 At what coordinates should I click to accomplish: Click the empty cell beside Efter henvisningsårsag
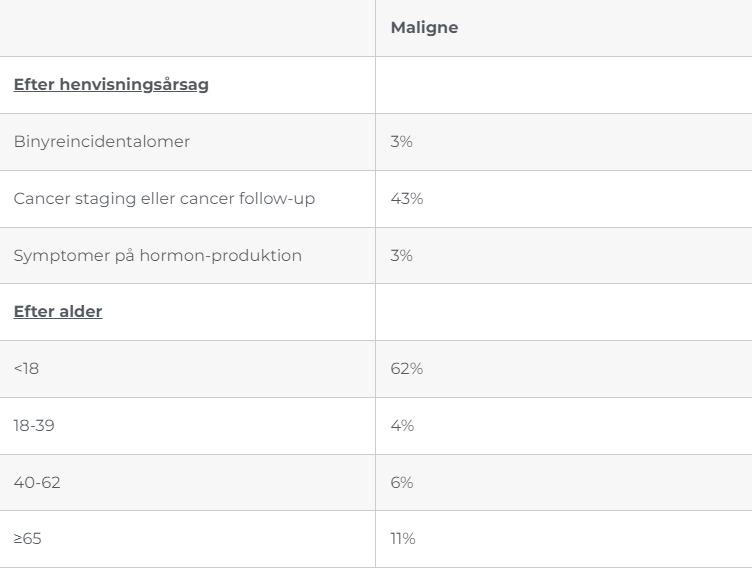click(563, 85)
